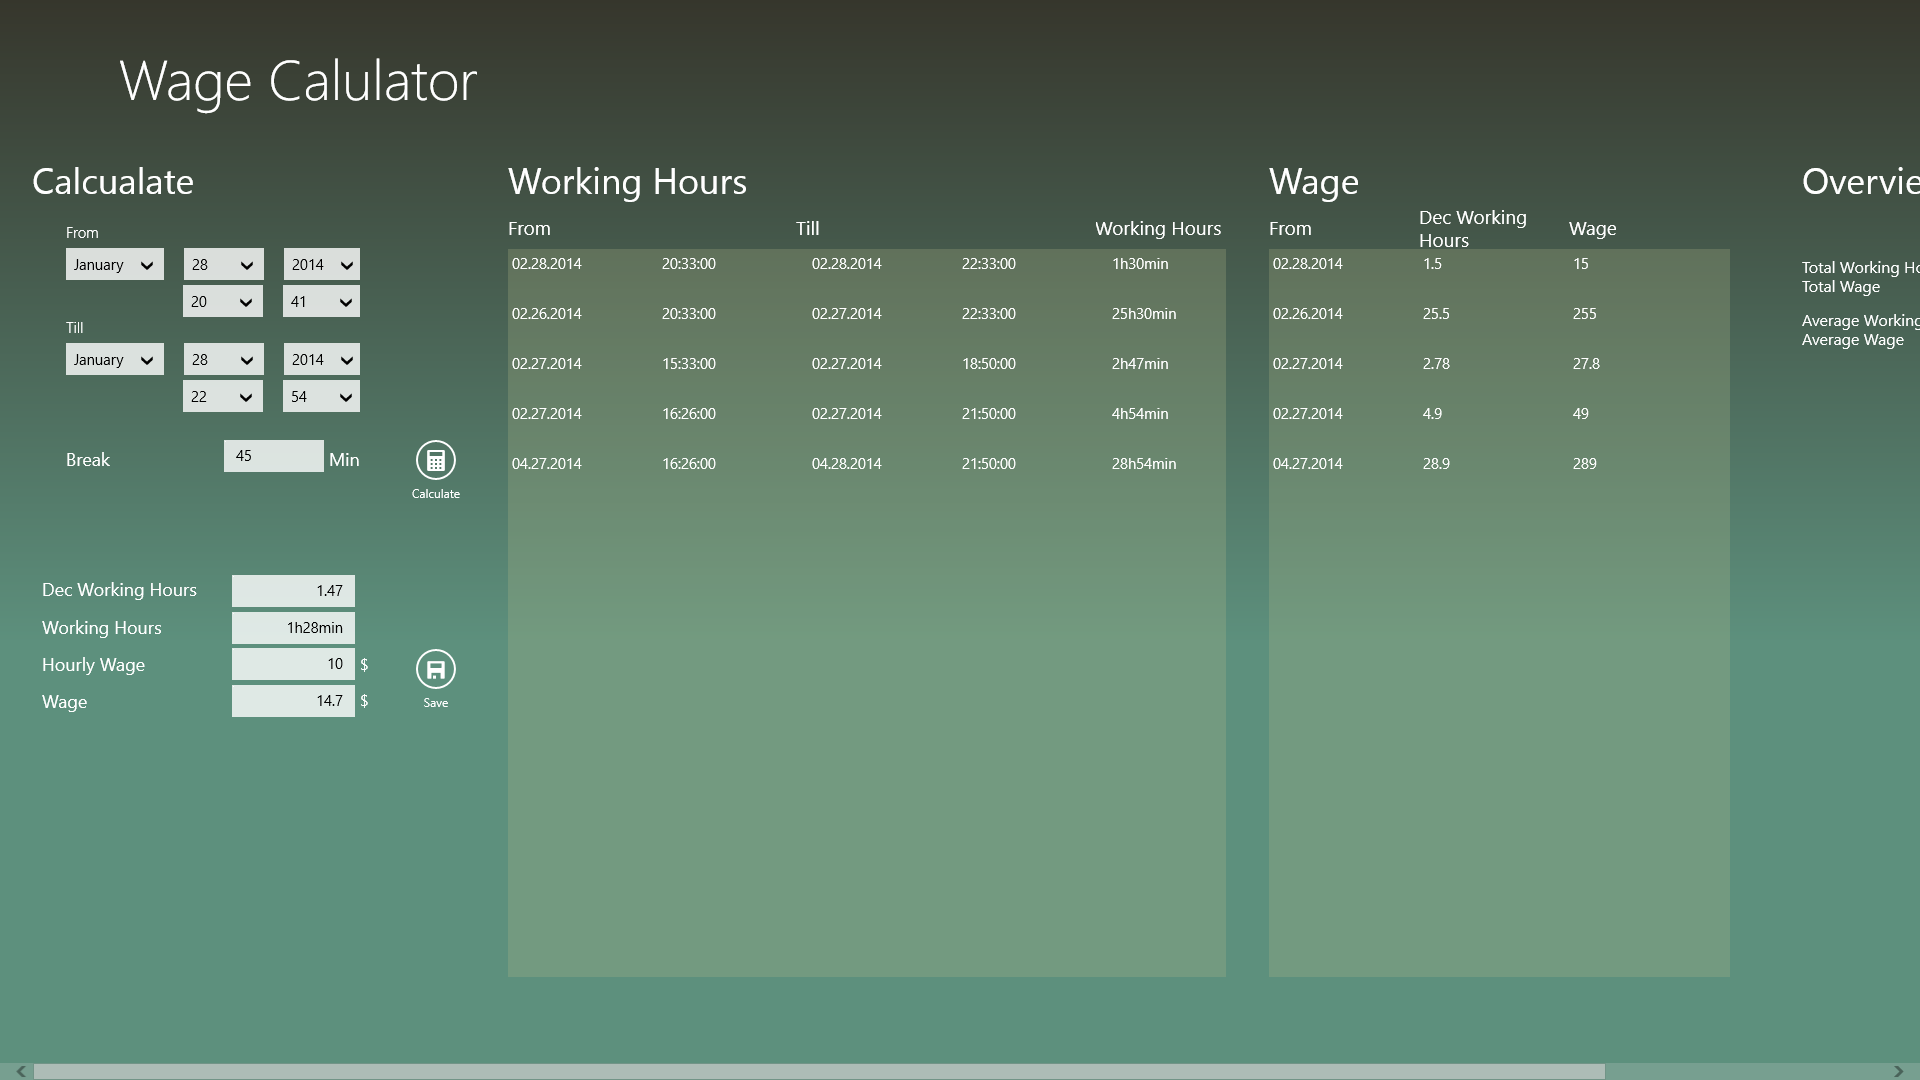This screenshot has width=1920, height=1080.
Task: Select the wage row showing 289
Action: pos(1498,464)
